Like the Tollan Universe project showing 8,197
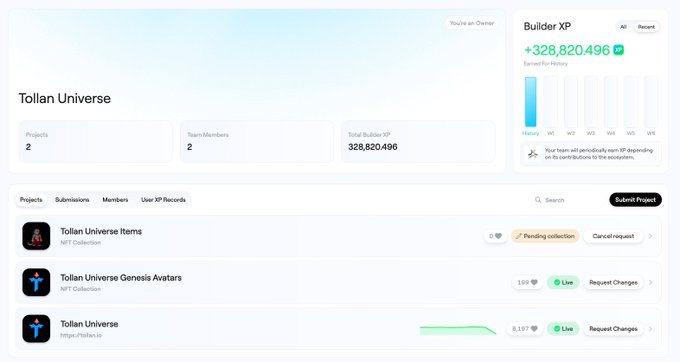 coord(525,329)
